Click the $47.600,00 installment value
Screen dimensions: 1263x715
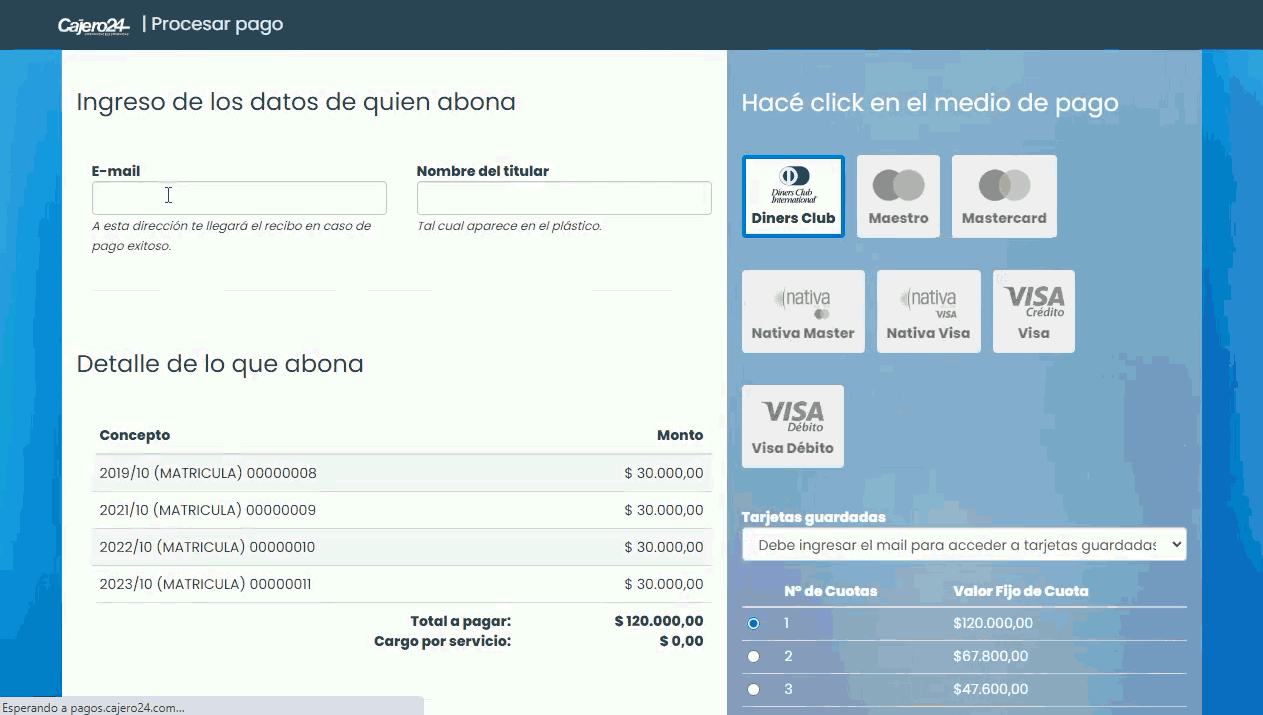coord(990,689)
